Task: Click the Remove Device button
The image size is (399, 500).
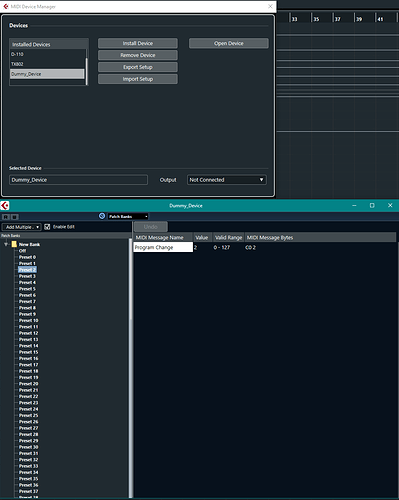Action: pos(138,55)
